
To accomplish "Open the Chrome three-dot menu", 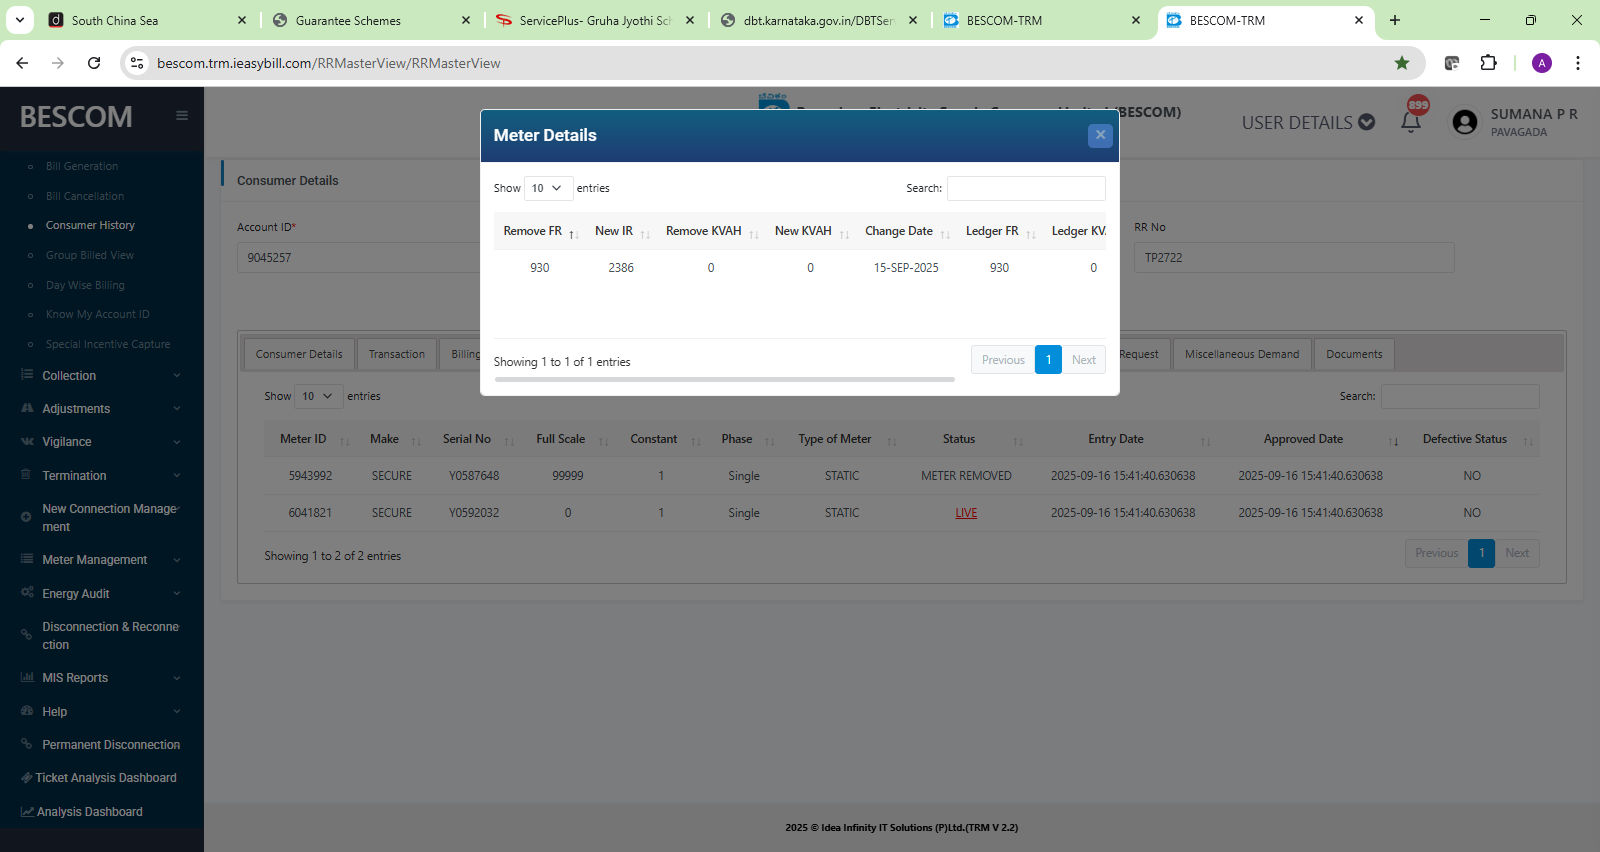I will [1578, 63].
